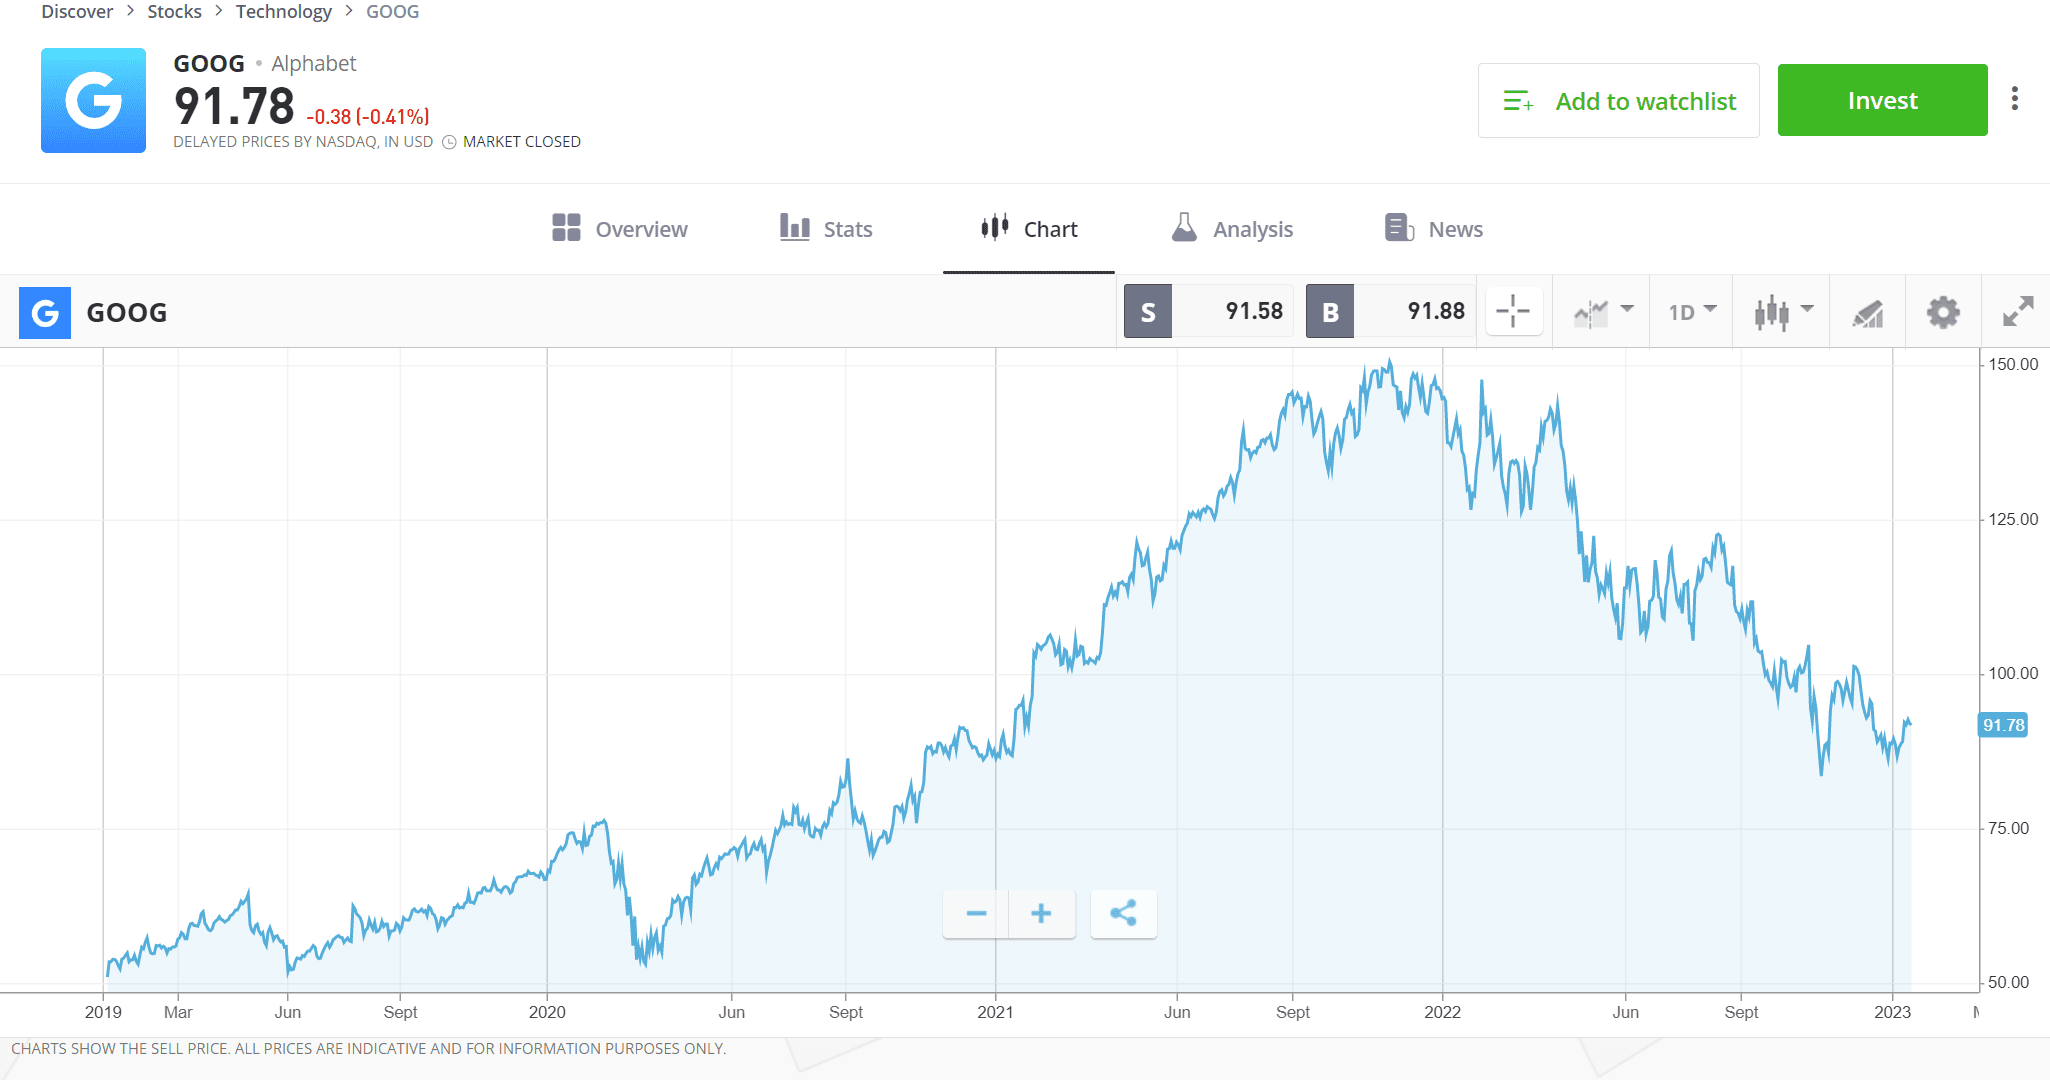
Task: Expand chart to fullscreen view
Action: [2018, 311]
